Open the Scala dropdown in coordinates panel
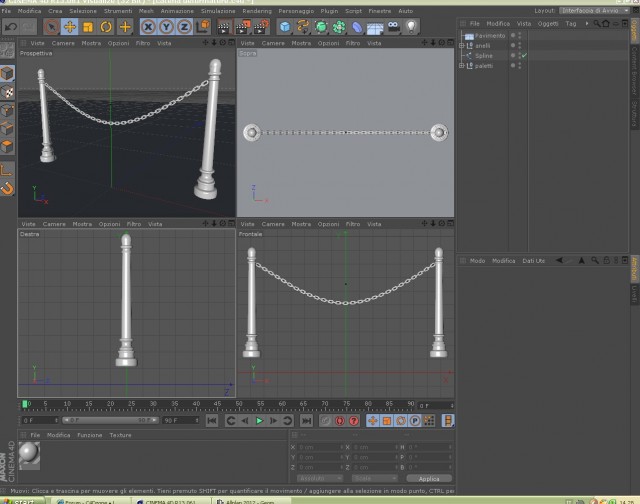 (x=374, y=478)
